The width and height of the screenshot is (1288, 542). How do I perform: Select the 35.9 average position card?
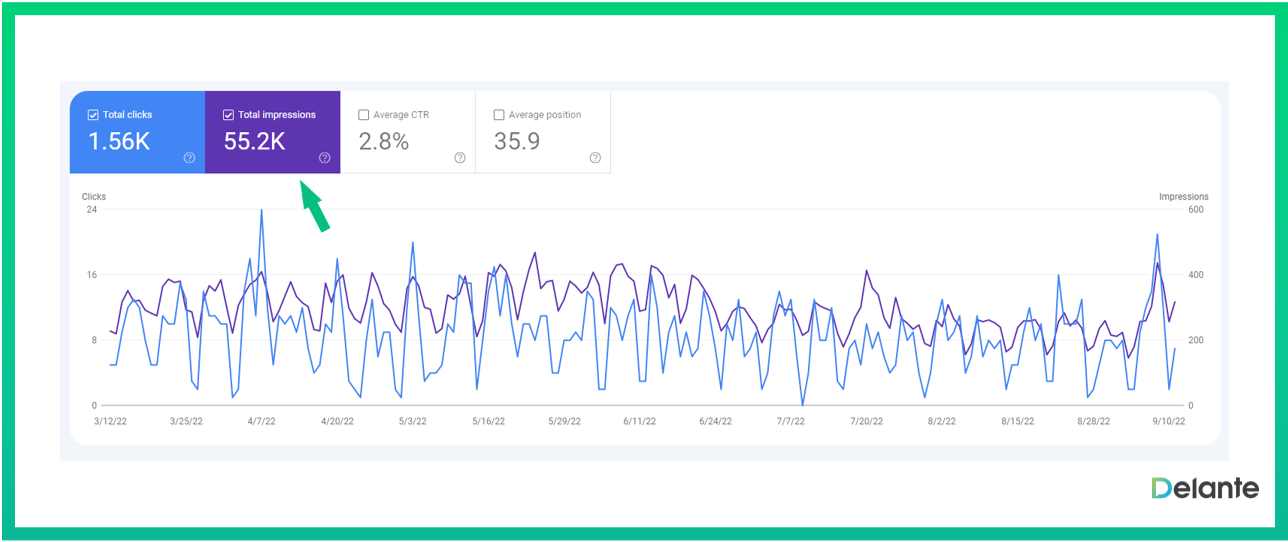(543, 132)
